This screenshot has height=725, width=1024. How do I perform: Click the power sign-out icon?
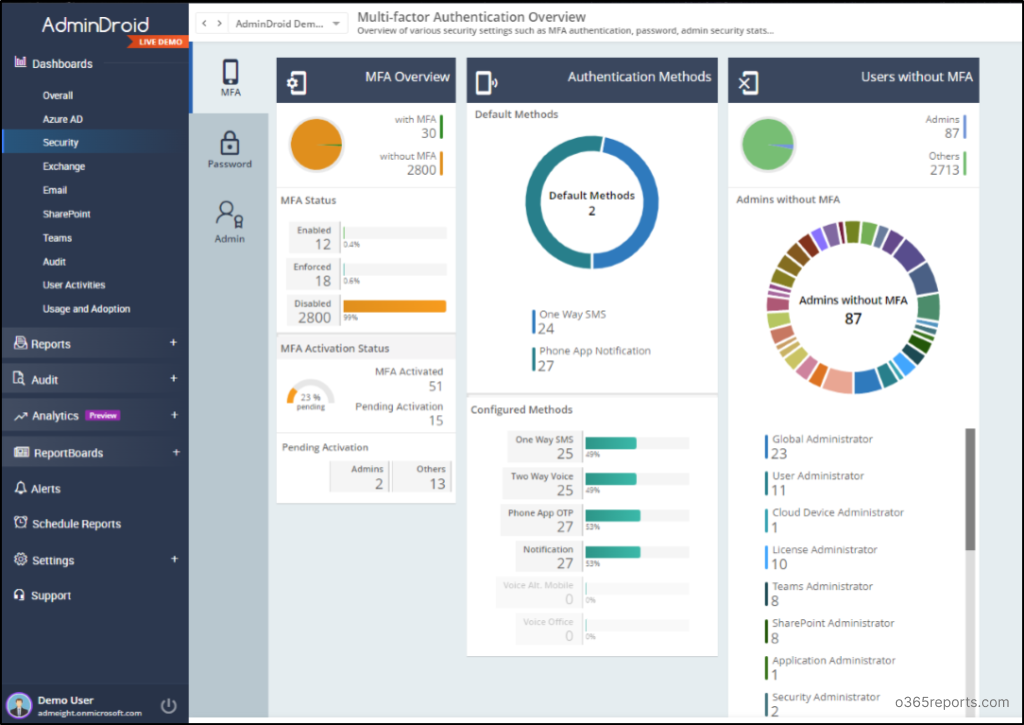[x=168, y=705]
